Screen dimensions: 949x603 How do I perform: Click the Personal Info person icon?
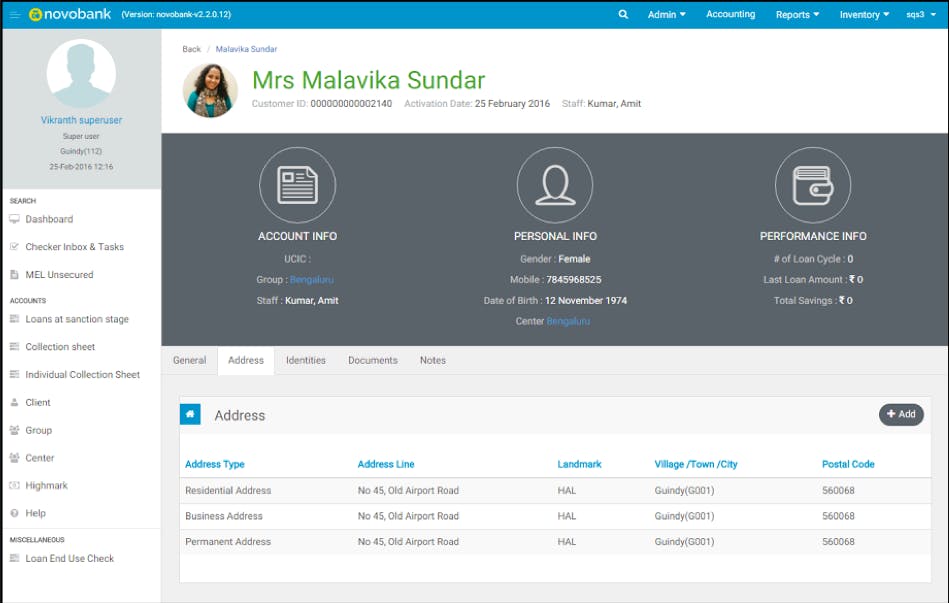pyautogui.click(x=555, y=185)
